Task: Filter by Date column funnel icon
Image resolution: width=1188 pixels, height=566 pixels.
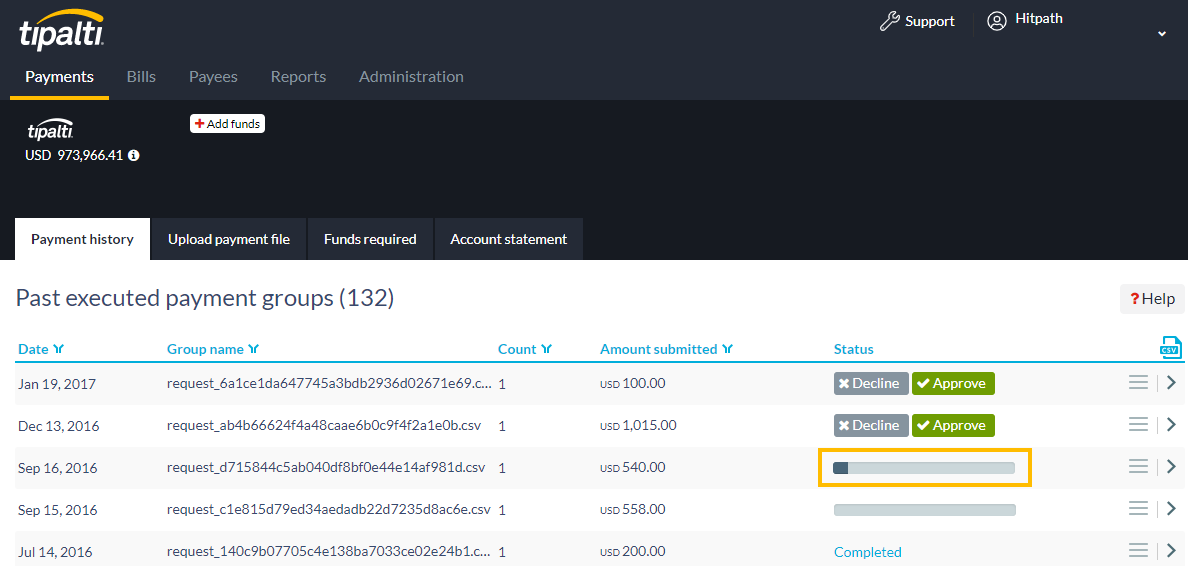Action: coord(59,350)
